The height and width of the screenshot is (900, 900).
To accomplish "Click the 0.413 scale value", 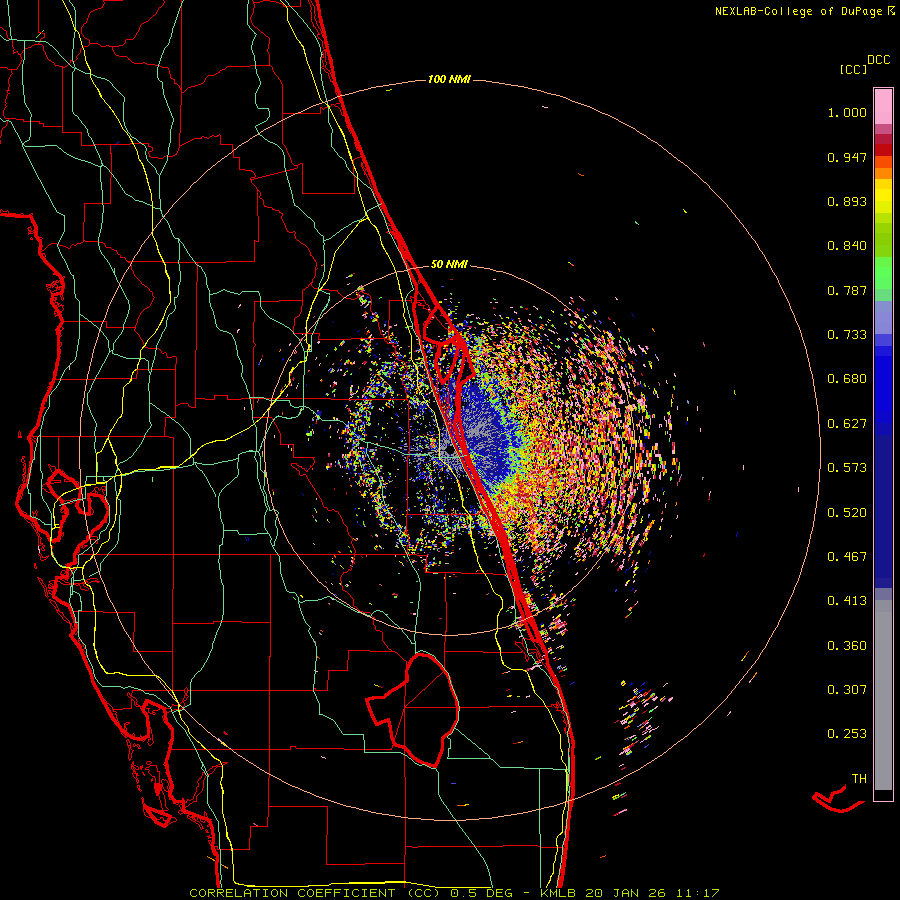I will (847, 601).
